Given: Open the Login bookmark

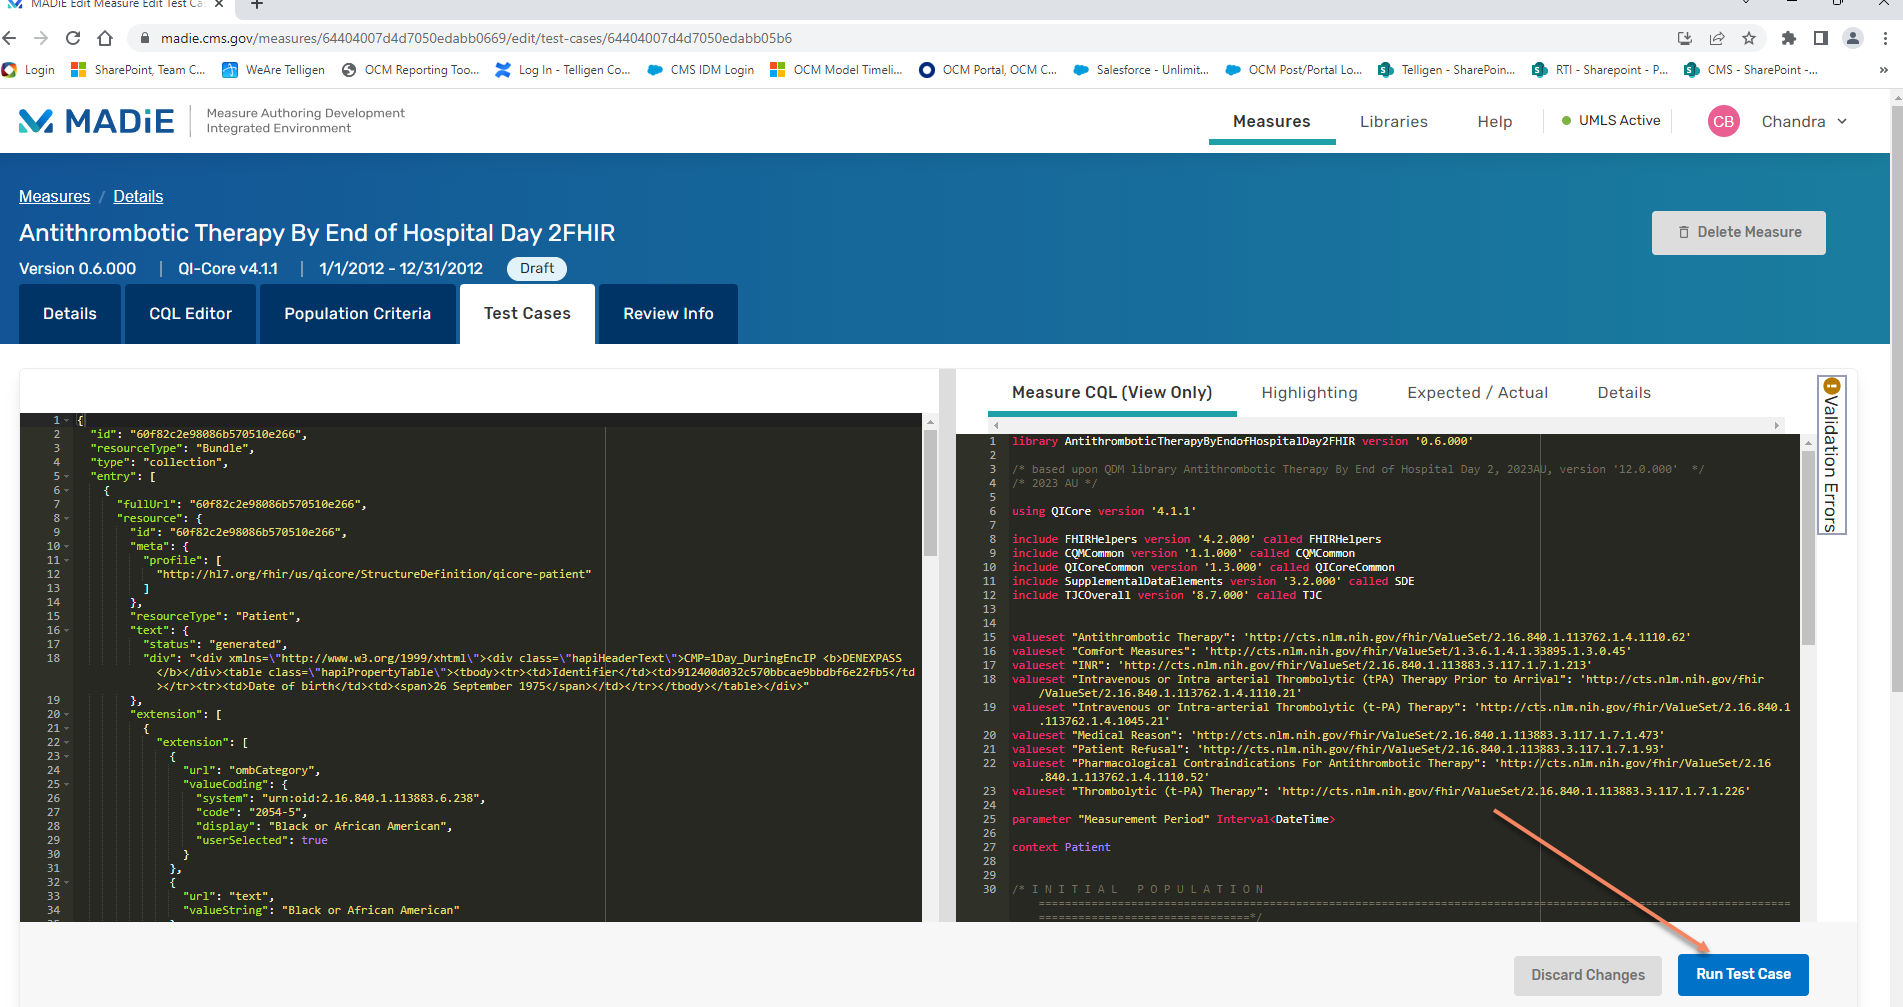Looking at the screenshot, I should (29, 70).
